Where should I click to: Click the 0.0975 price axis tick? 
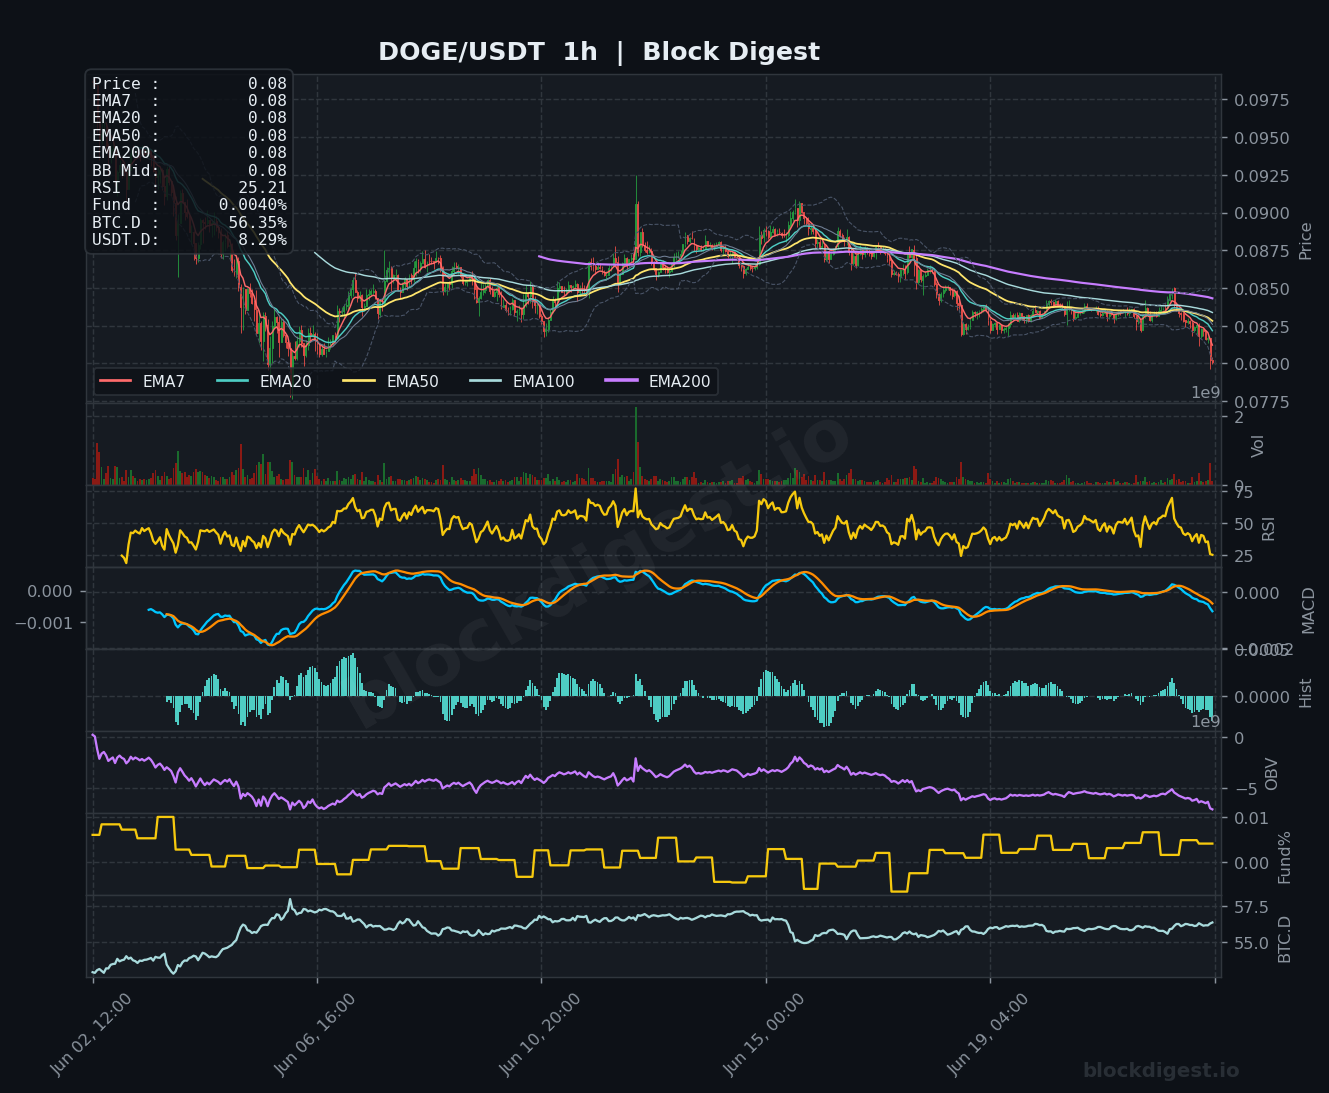point(1261,101)
